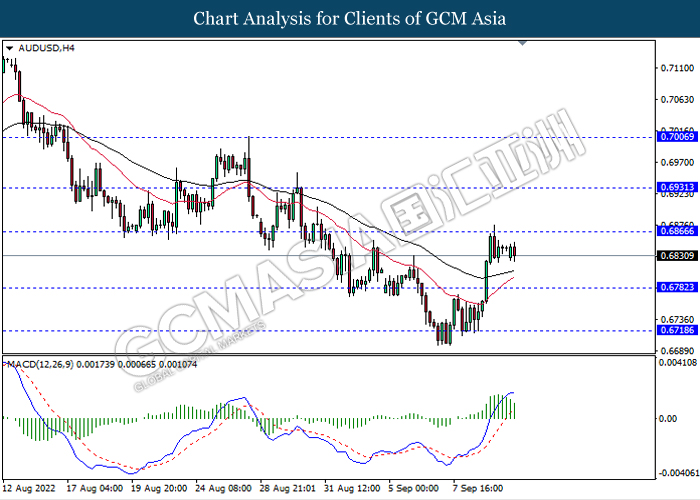Click the MACD scale value 0.004108
Viewport: 700px width, 500px height.
pyautogui.click(x=678, y=362)
